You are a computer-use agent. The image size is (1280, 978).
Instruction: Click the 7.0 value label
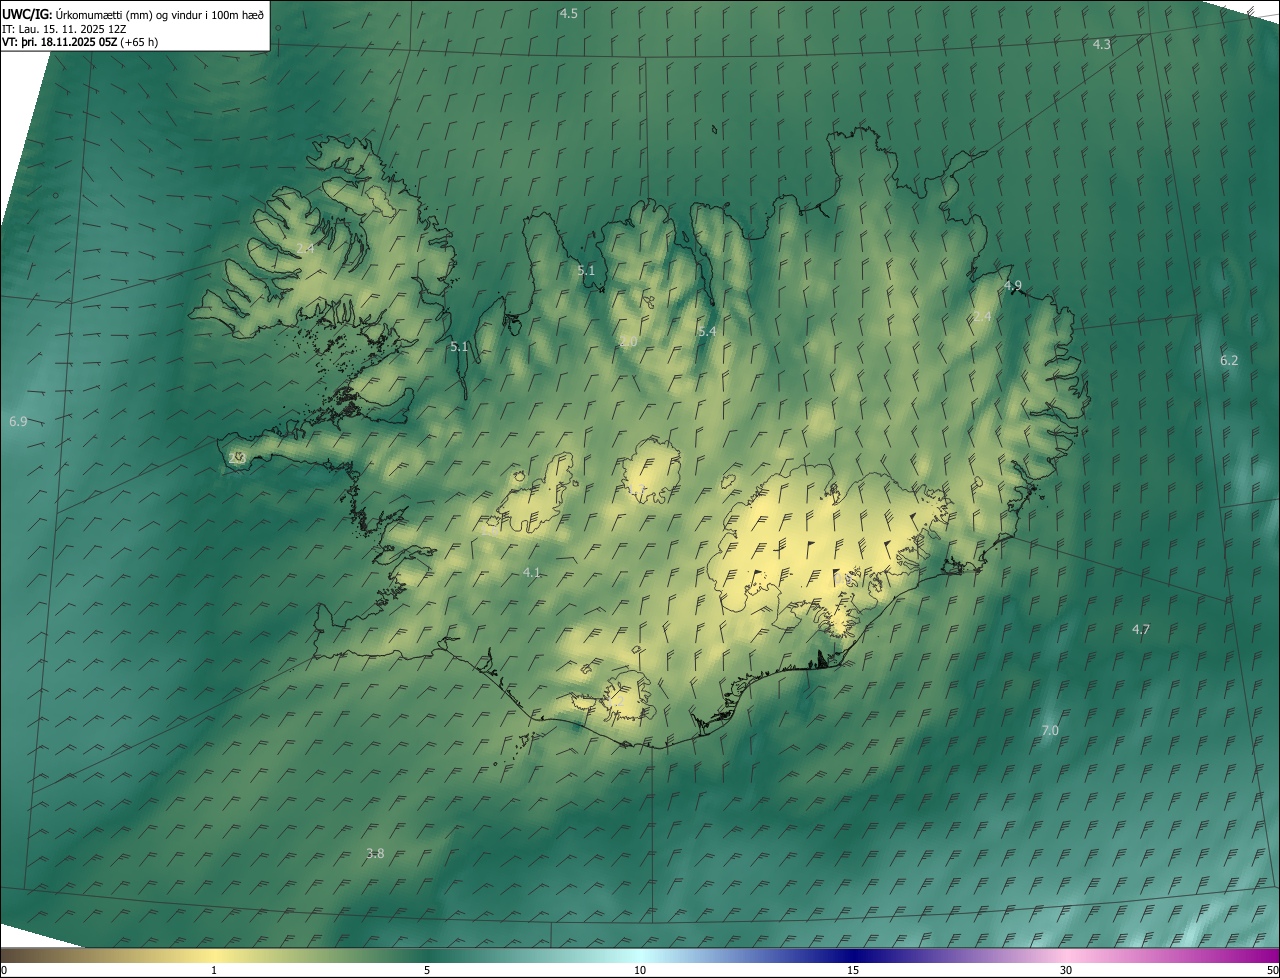(x=1050, y=731)
